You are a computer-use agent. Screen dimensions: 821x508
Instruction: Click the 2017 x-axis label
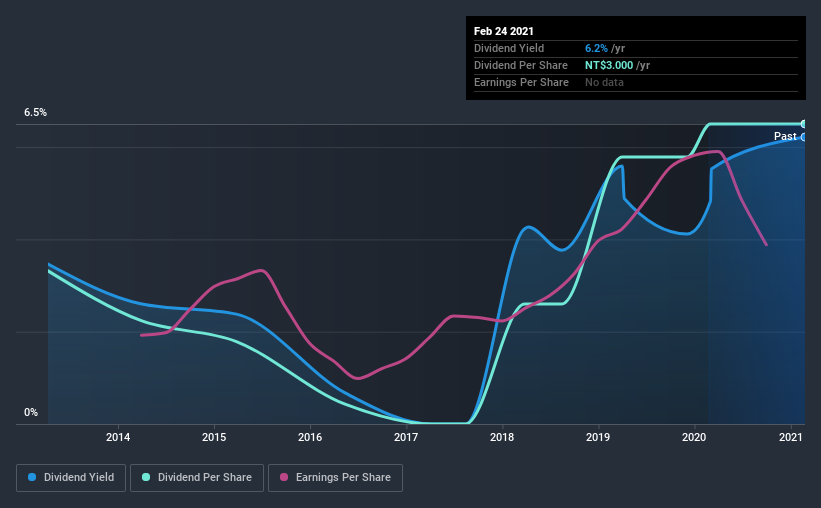click(406, 437)
